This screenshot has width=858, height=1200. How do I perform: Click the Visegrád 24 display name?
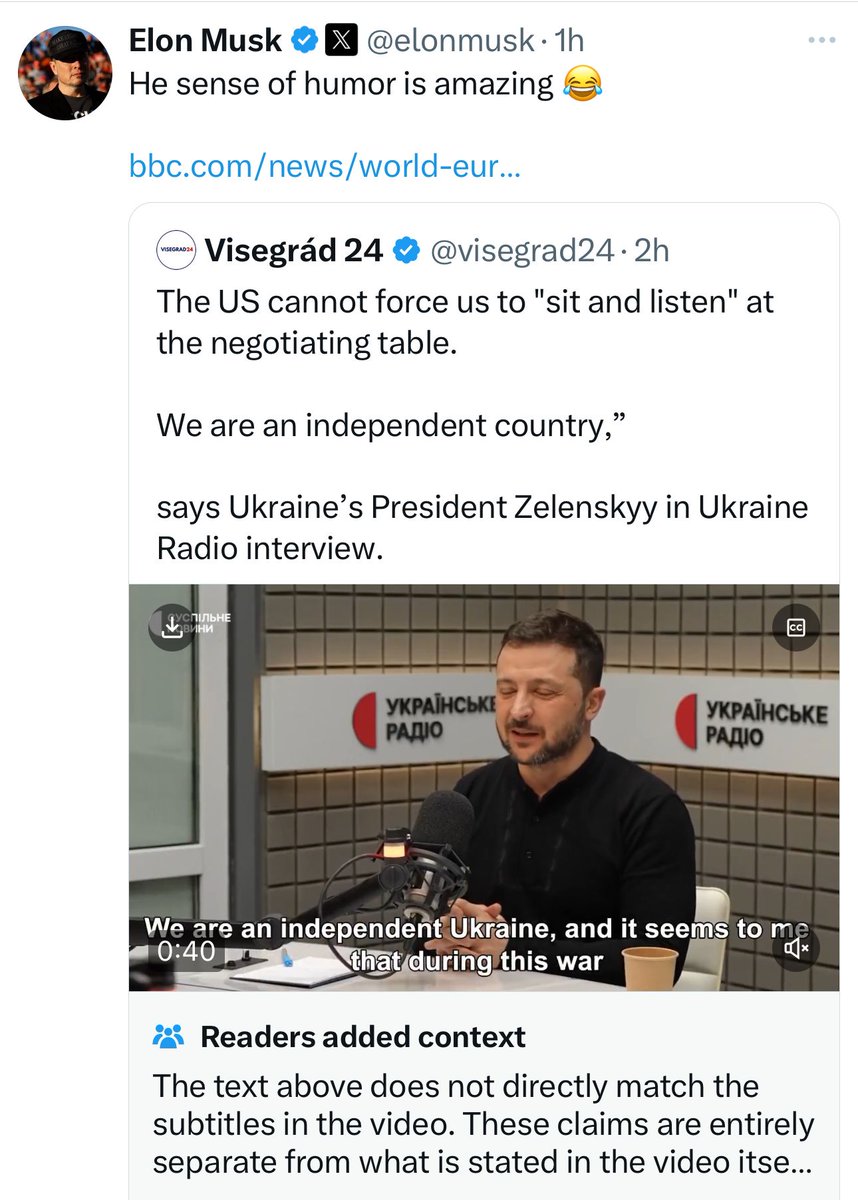point(294,251)
